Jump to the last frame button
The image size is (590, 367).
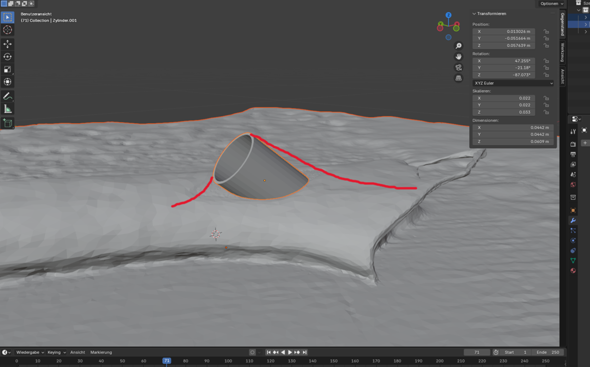coord(305,352)
